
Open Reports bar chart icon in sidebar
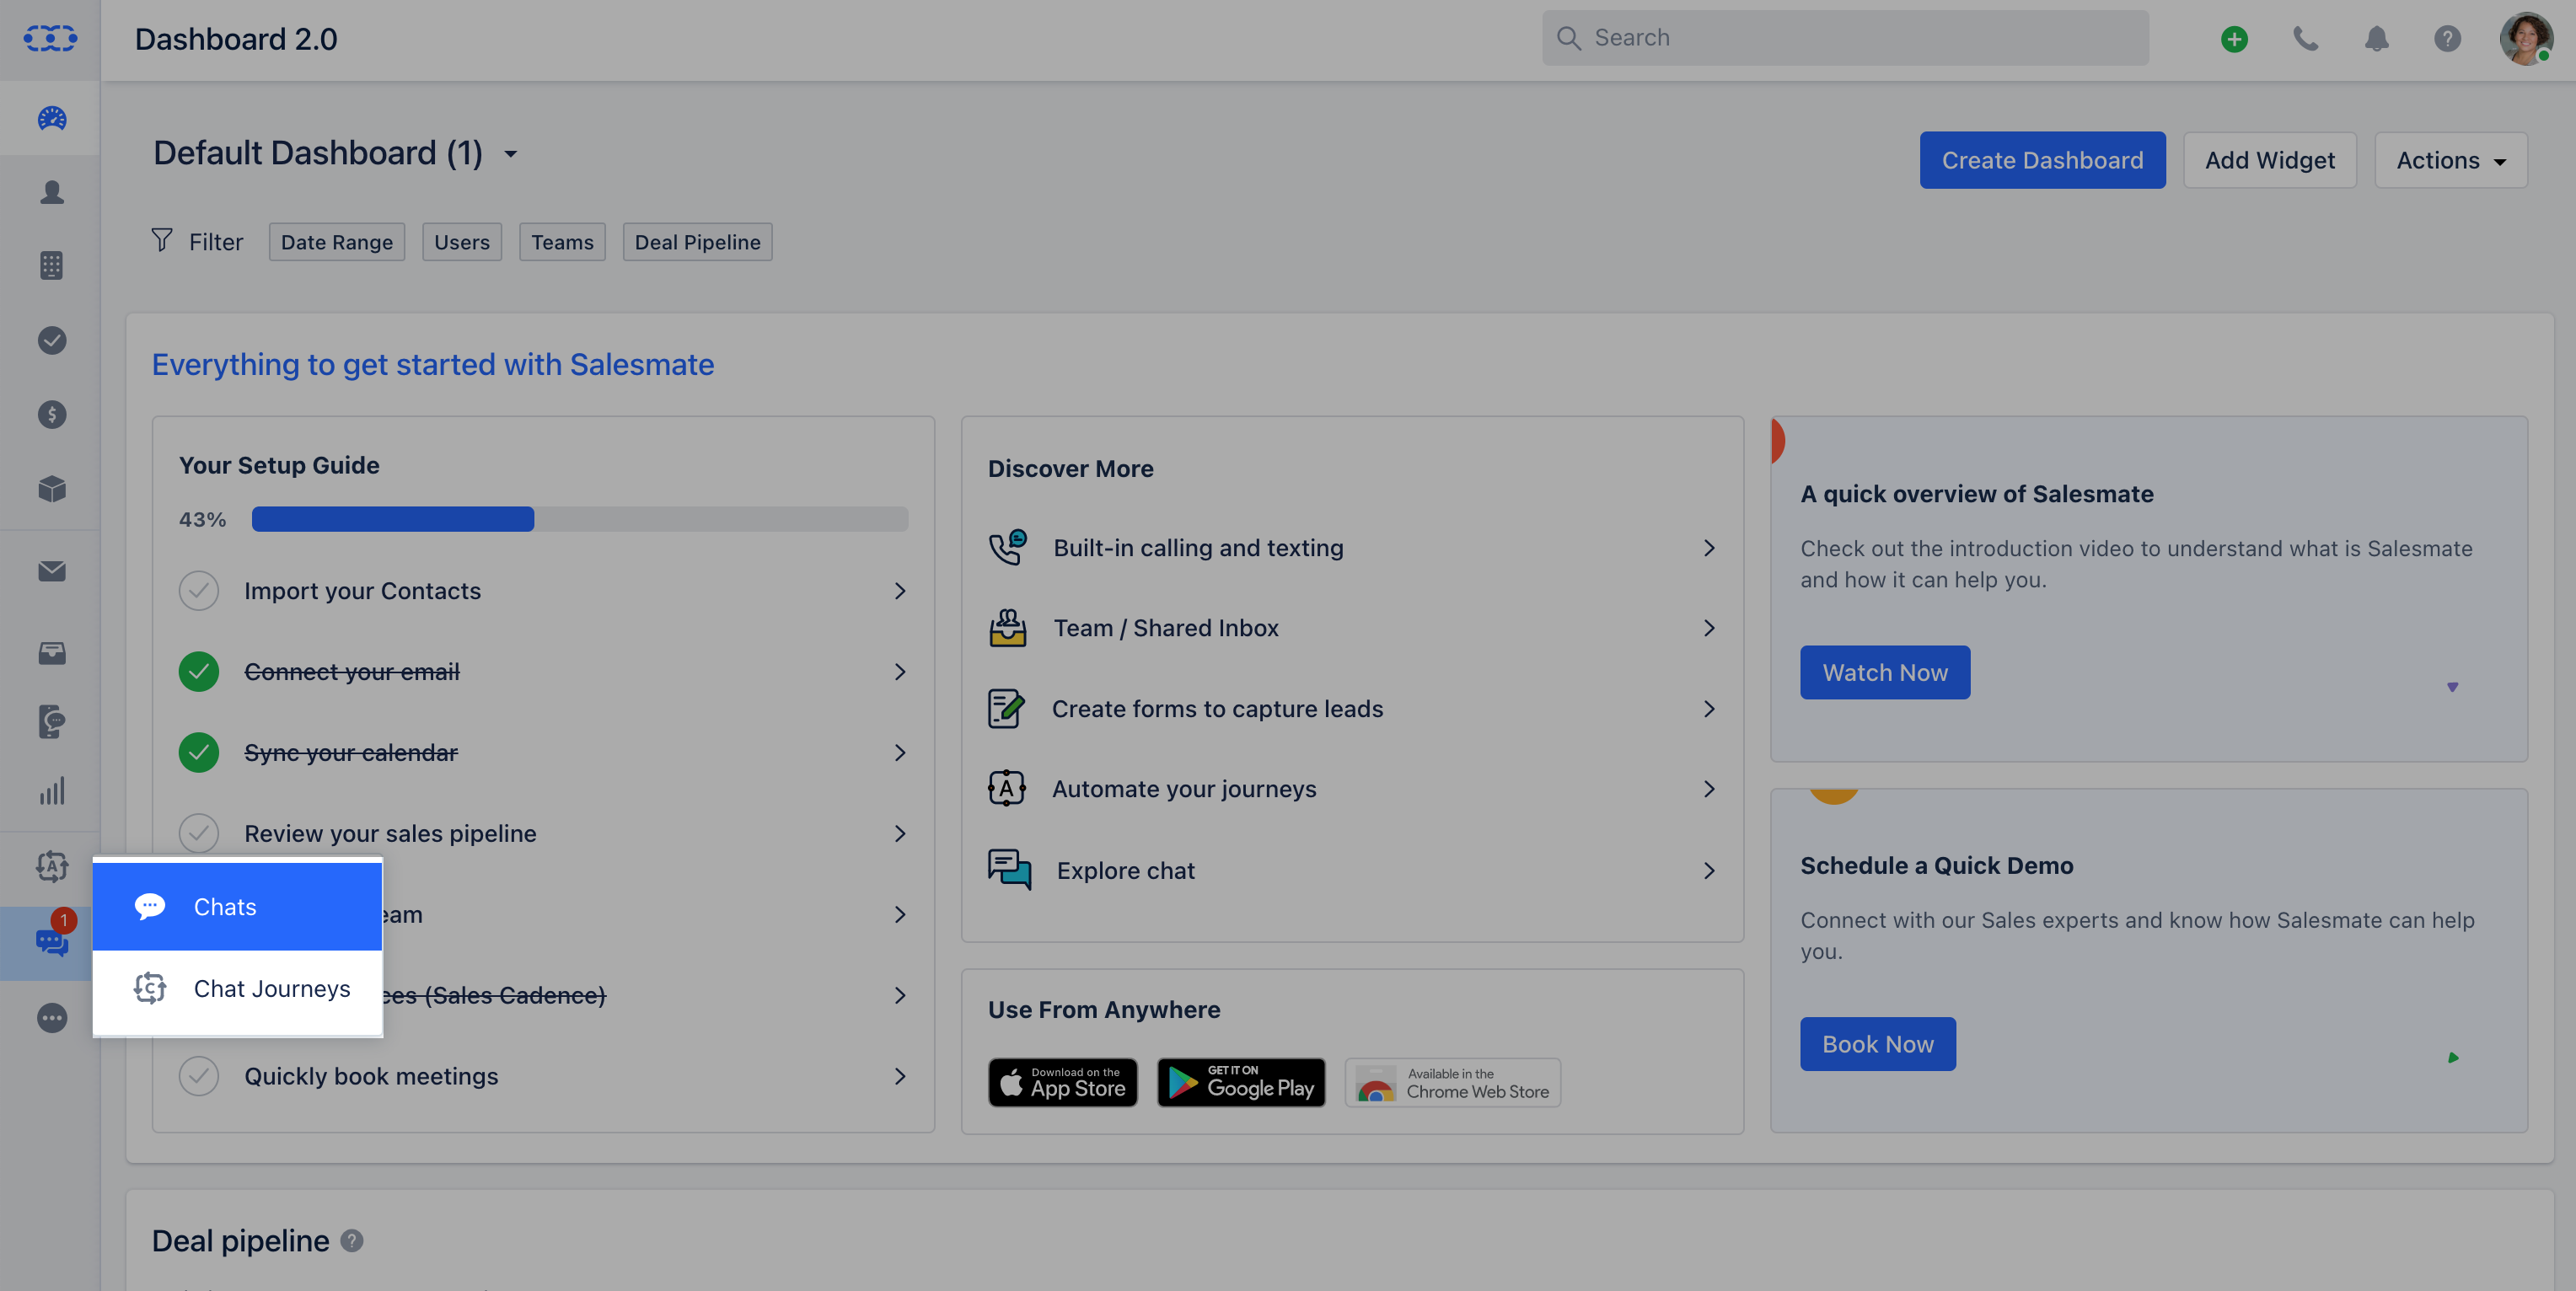pyautogui.click(x=52, y=791)
